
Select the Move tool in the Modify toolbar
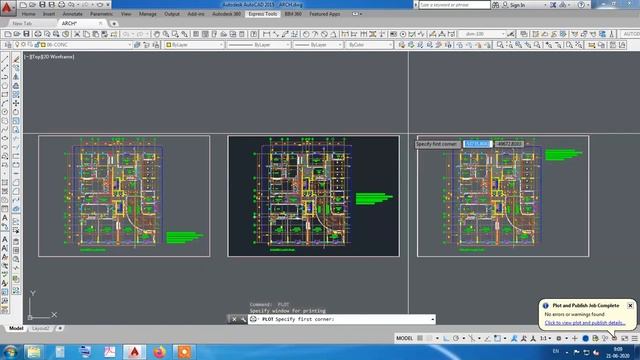point(16,103)
